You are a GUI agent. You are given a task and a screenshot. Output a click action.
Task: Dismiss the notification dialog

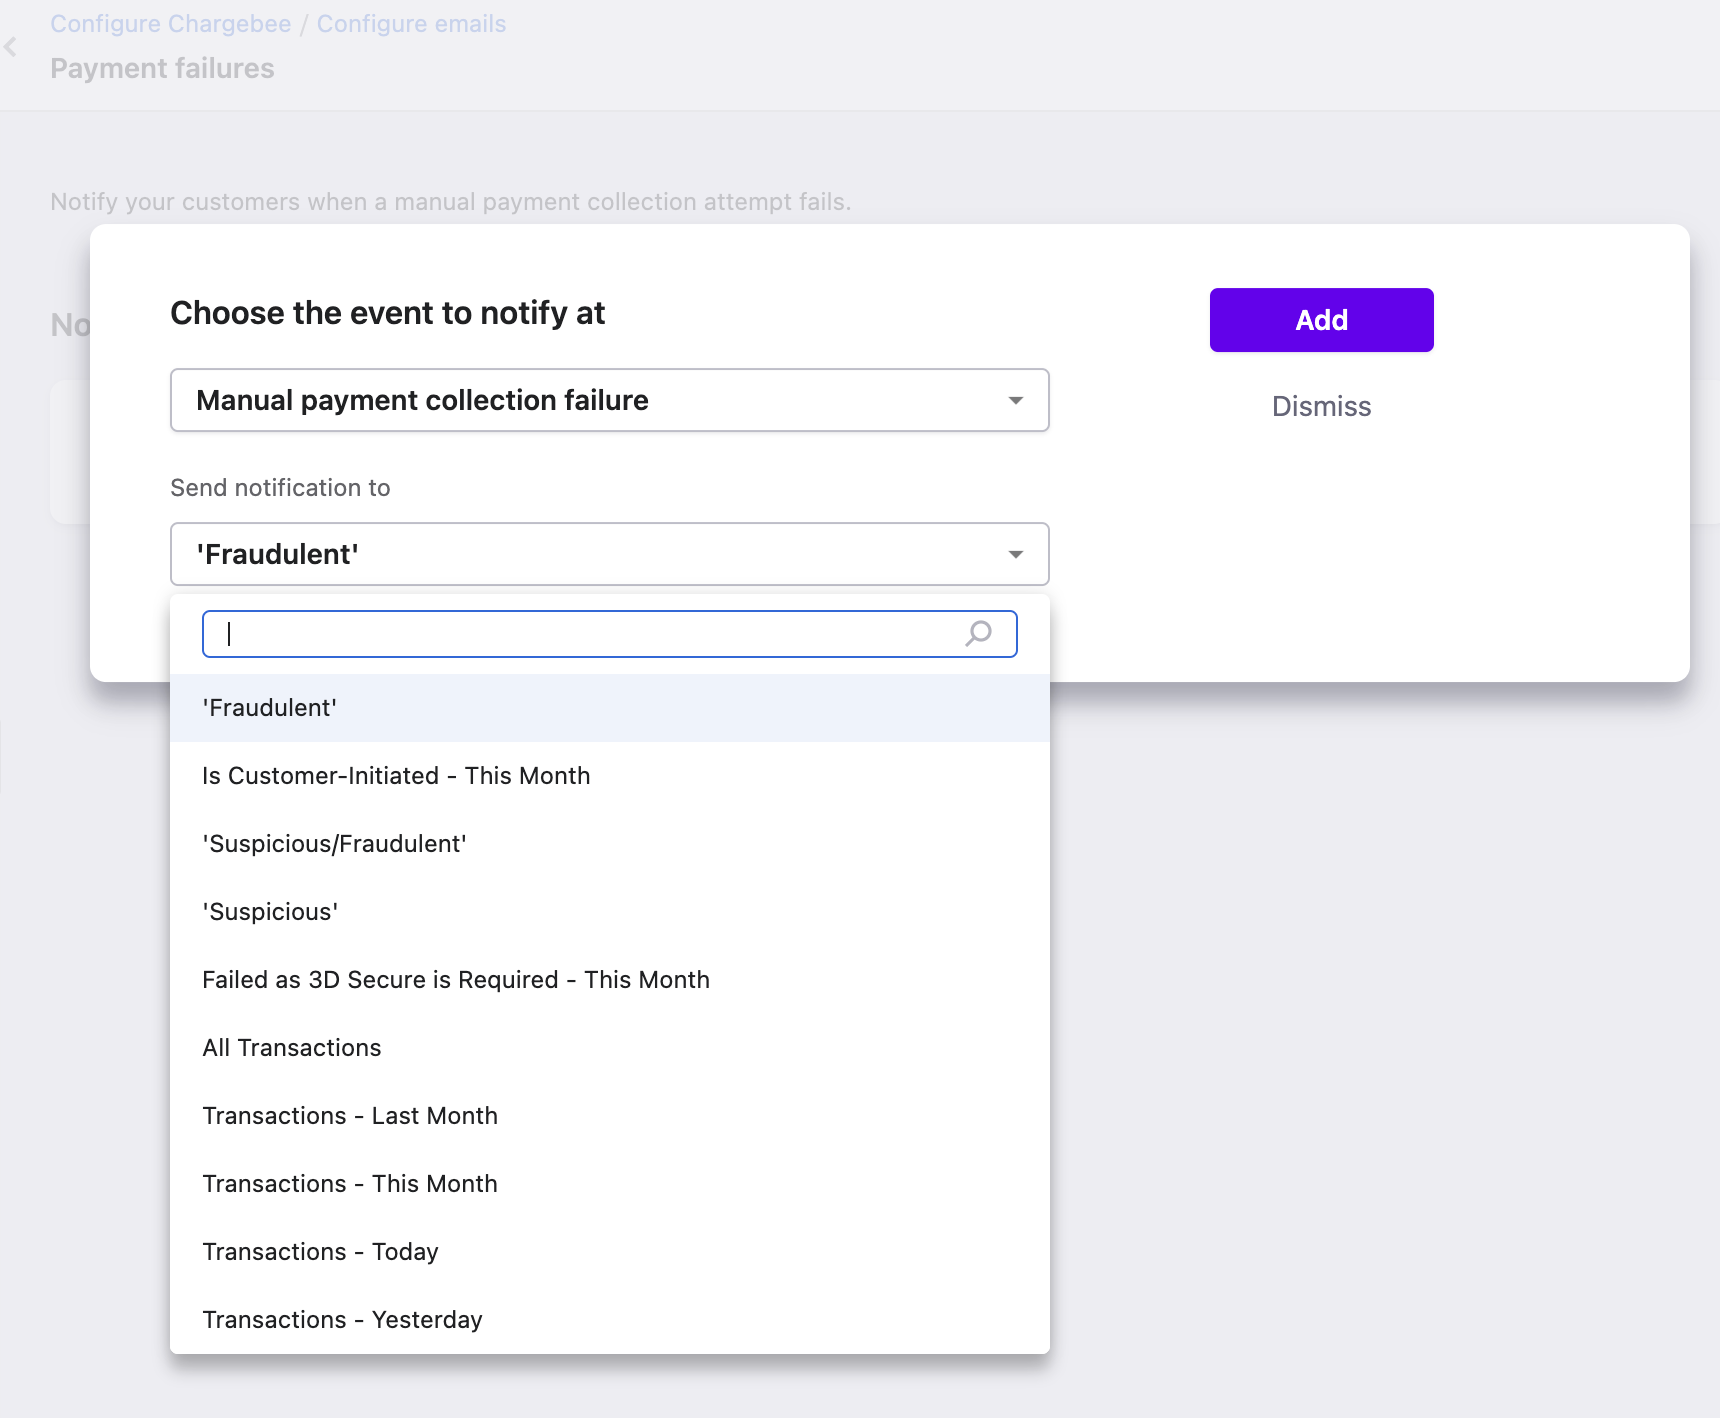[x=1321, y=407]
